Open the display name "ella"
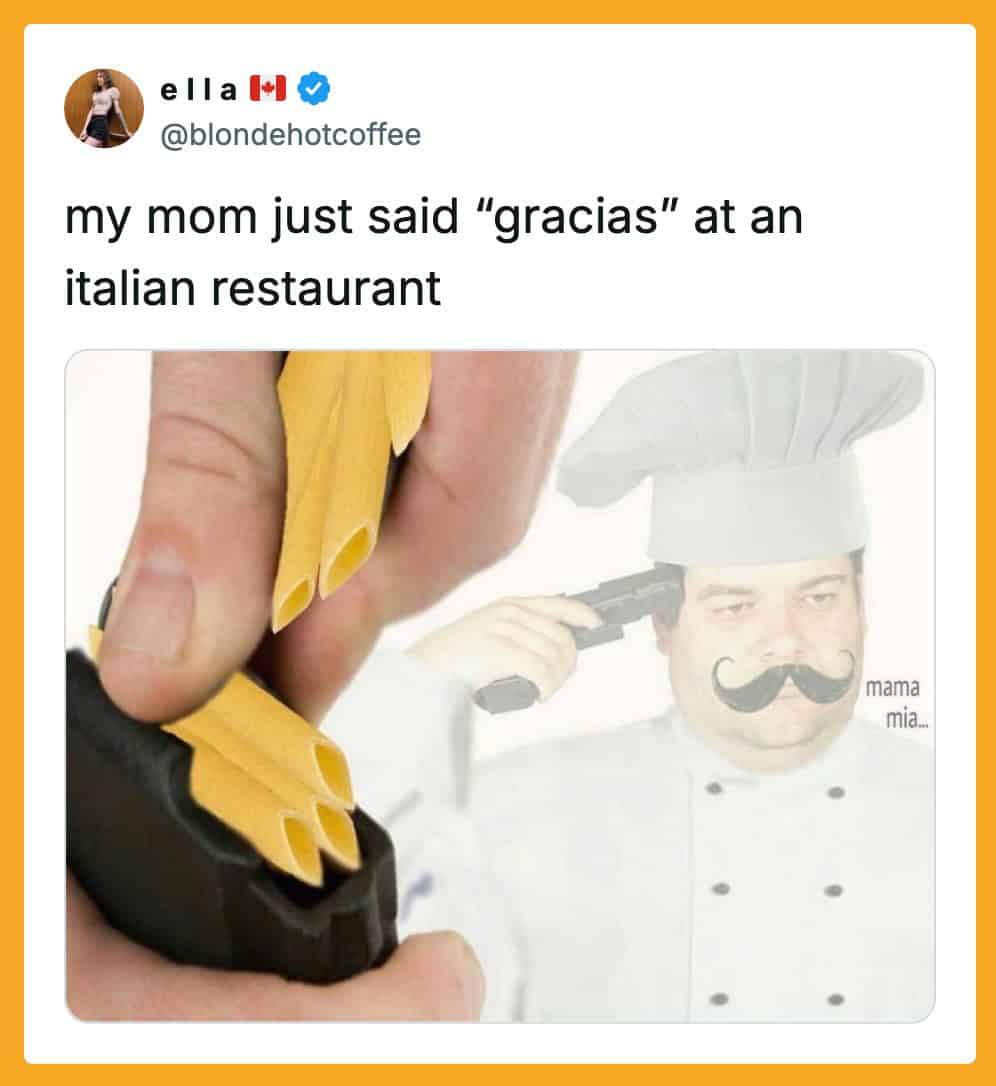The height and width of the screenshot is (1086, 996). pyautogui.click(x=199, y=90)
